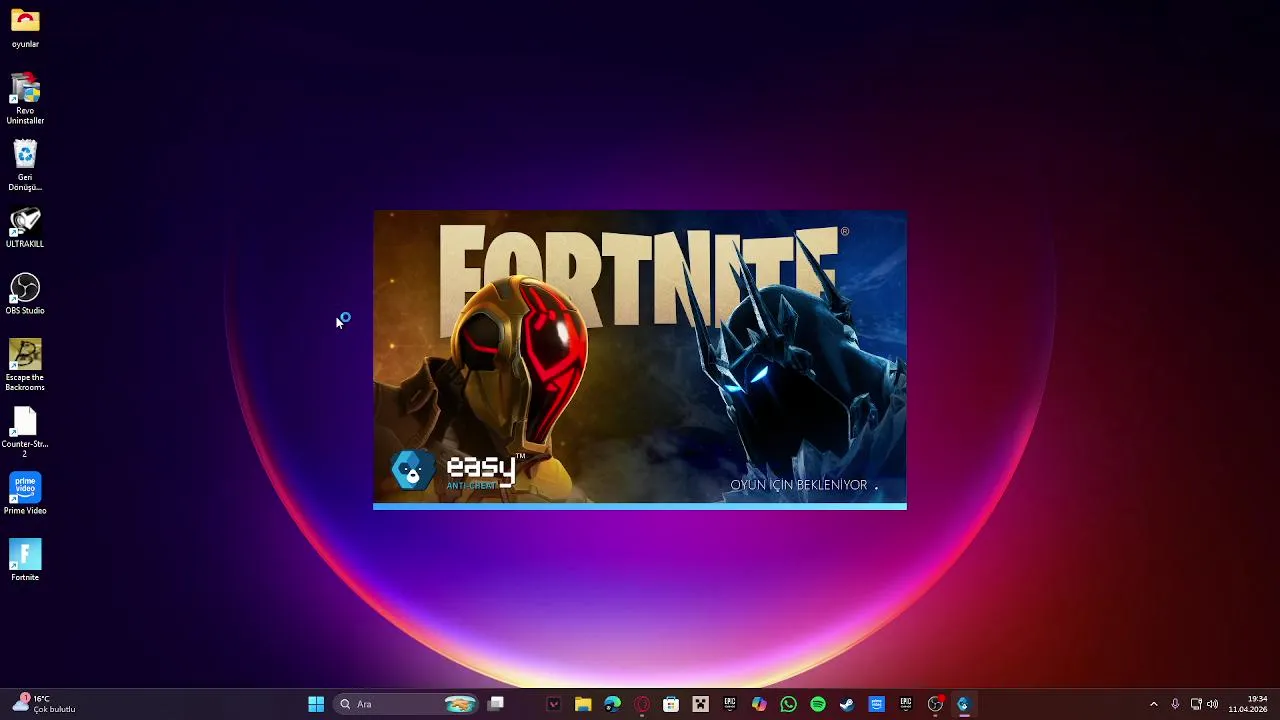This screenshot has height=720, width=1280.
Task: Open the volume tray icon
Action: click(1212, 704)
